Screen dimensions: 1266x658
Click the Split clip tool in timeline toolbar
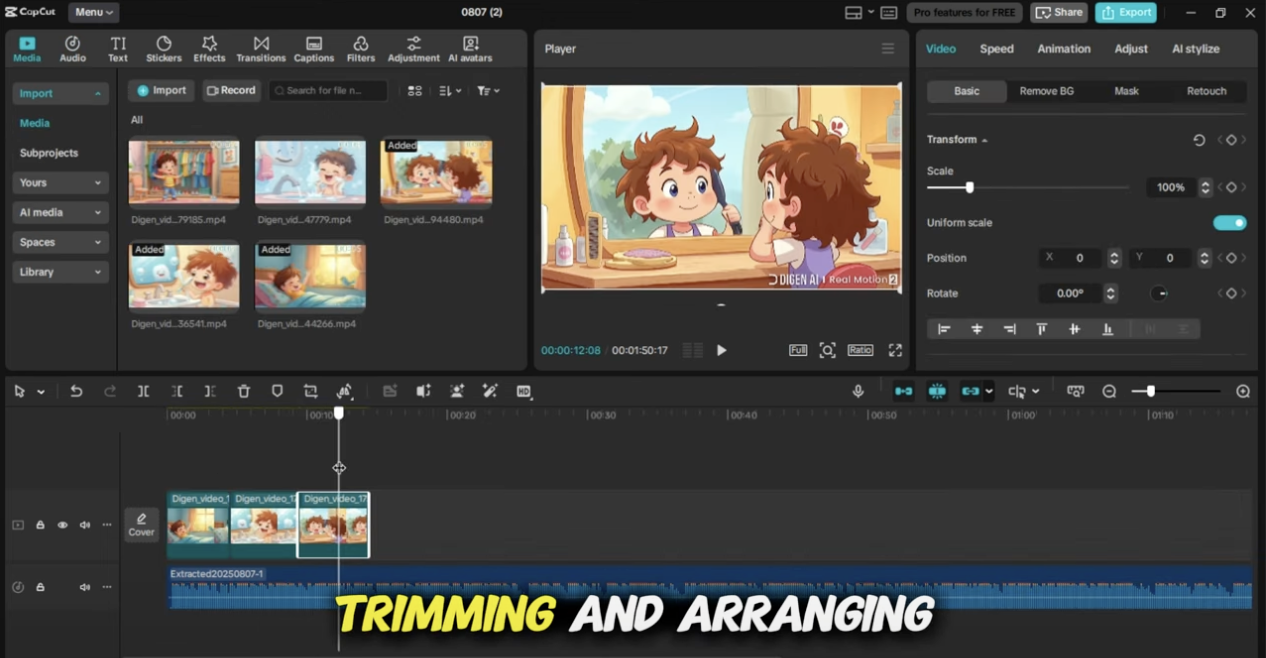pos(143,392)
